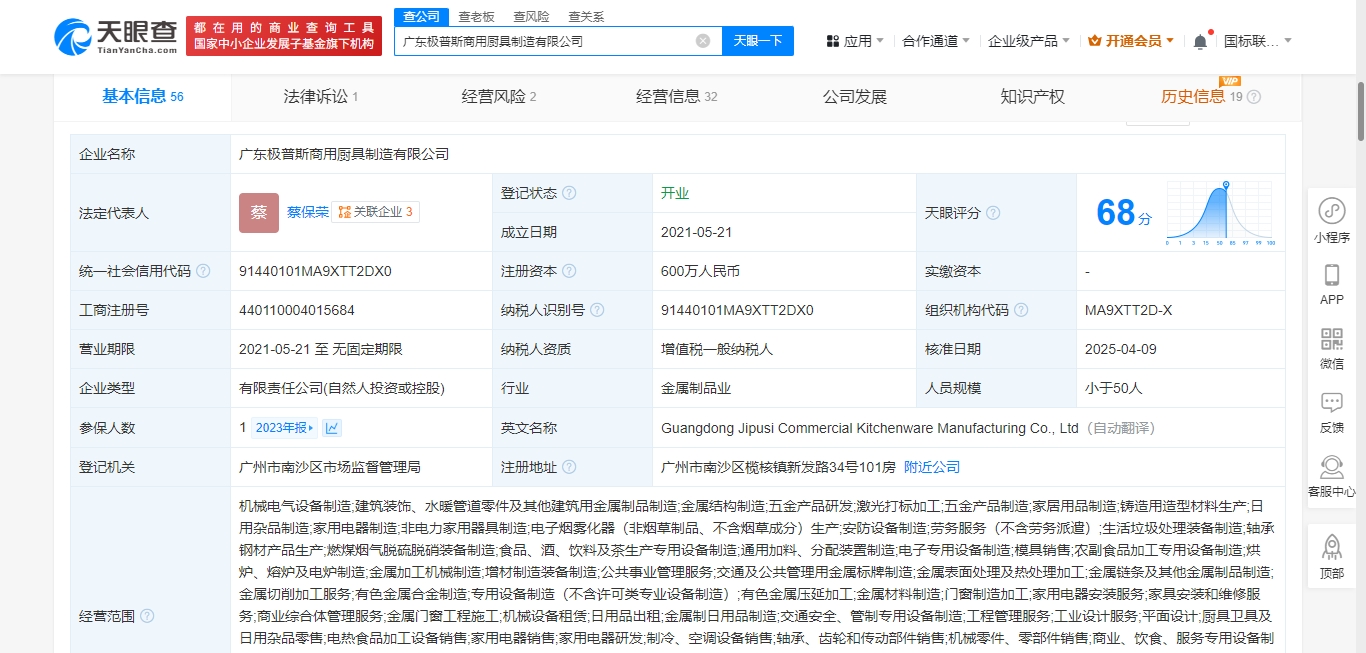Select the 企业类型 value 有限责任公司
The image size is (1366, 653).
click(342, 388)
